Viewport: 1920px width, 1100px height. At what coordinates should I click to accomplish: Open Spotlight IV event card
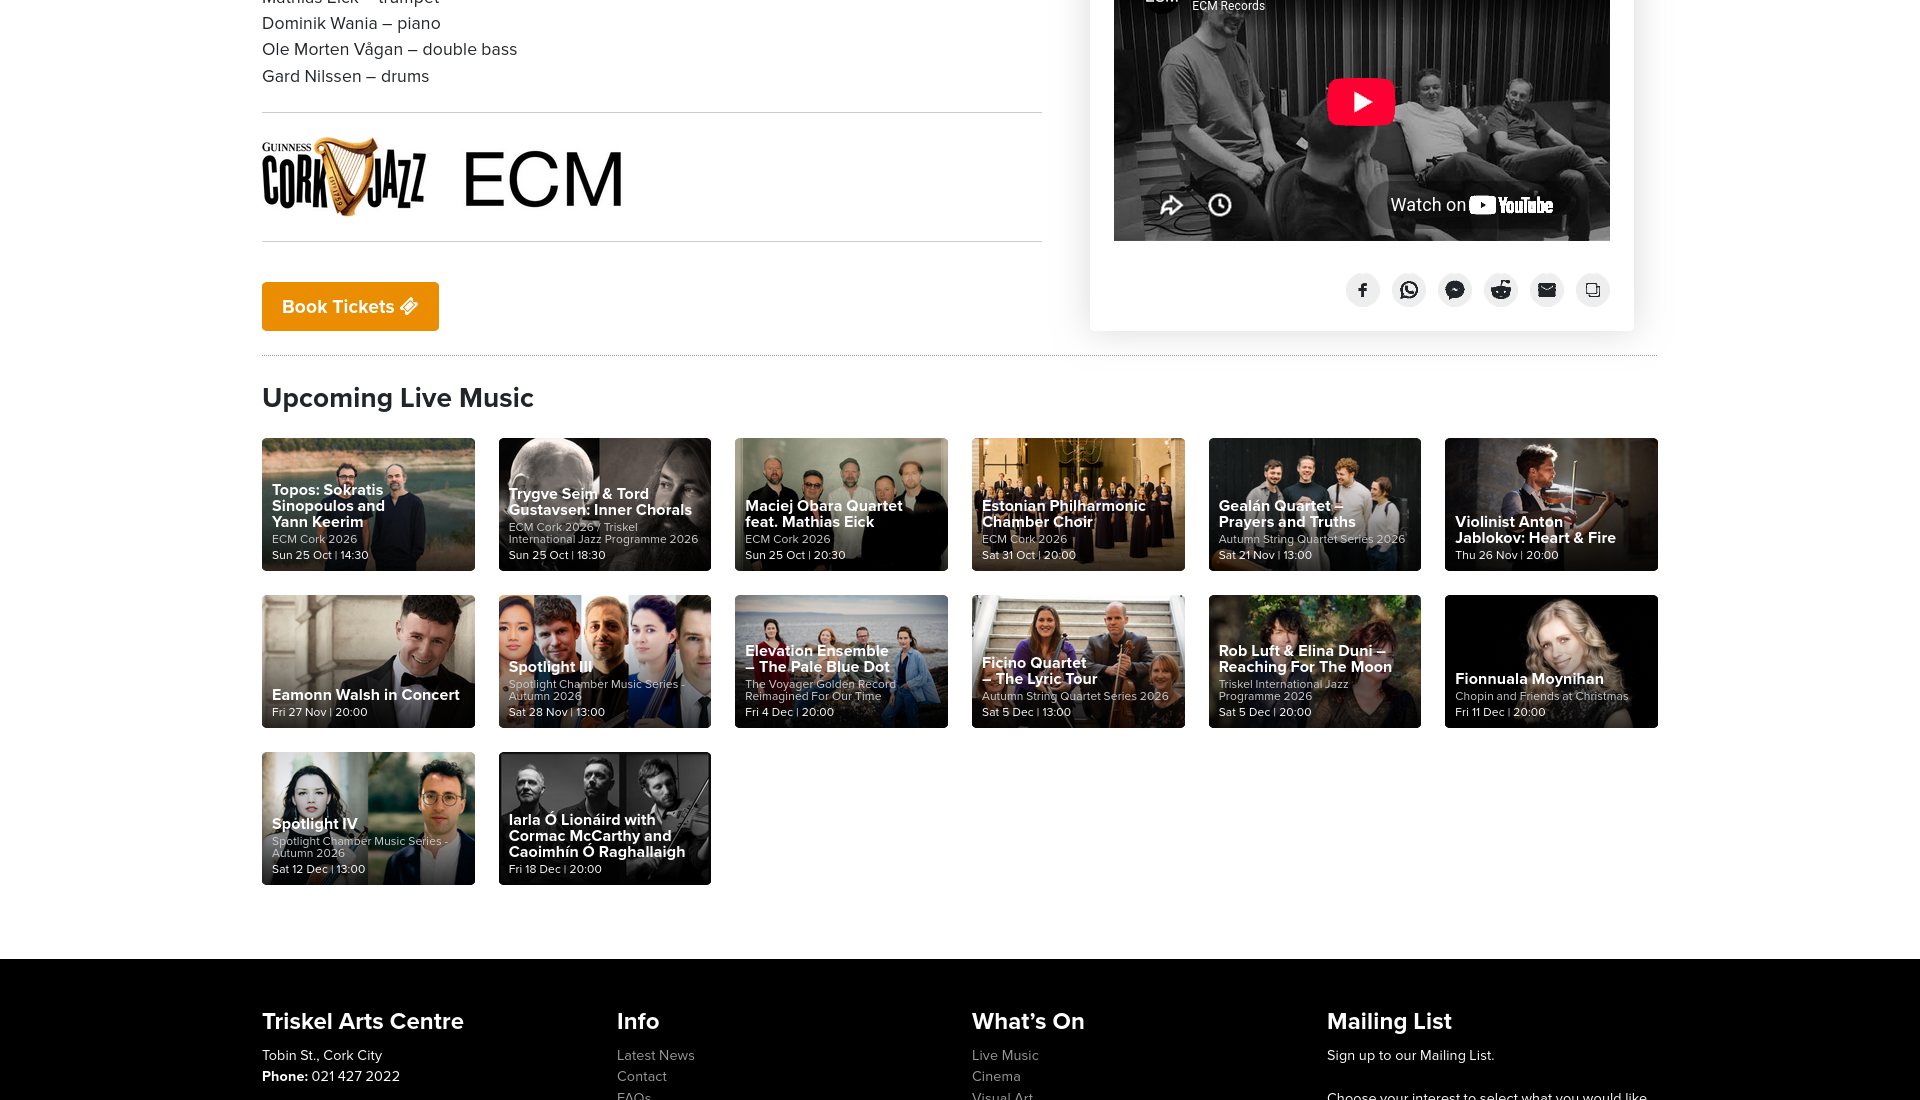click(368, 818)
